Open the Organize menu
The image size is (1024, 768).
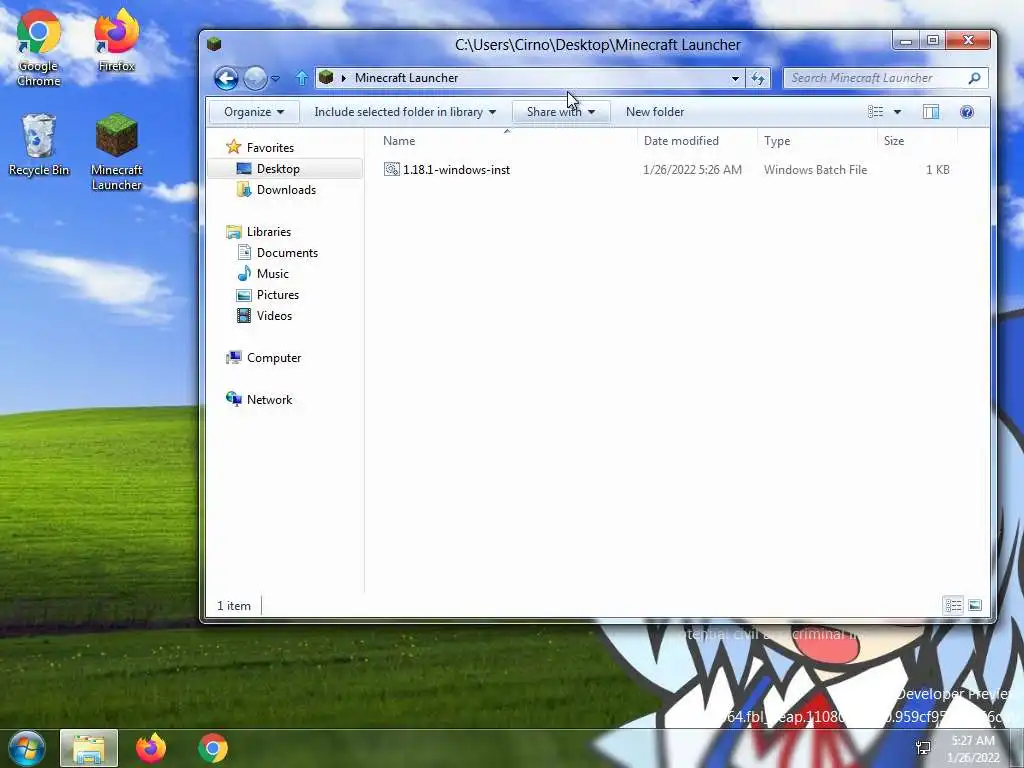tap(253, 112)
